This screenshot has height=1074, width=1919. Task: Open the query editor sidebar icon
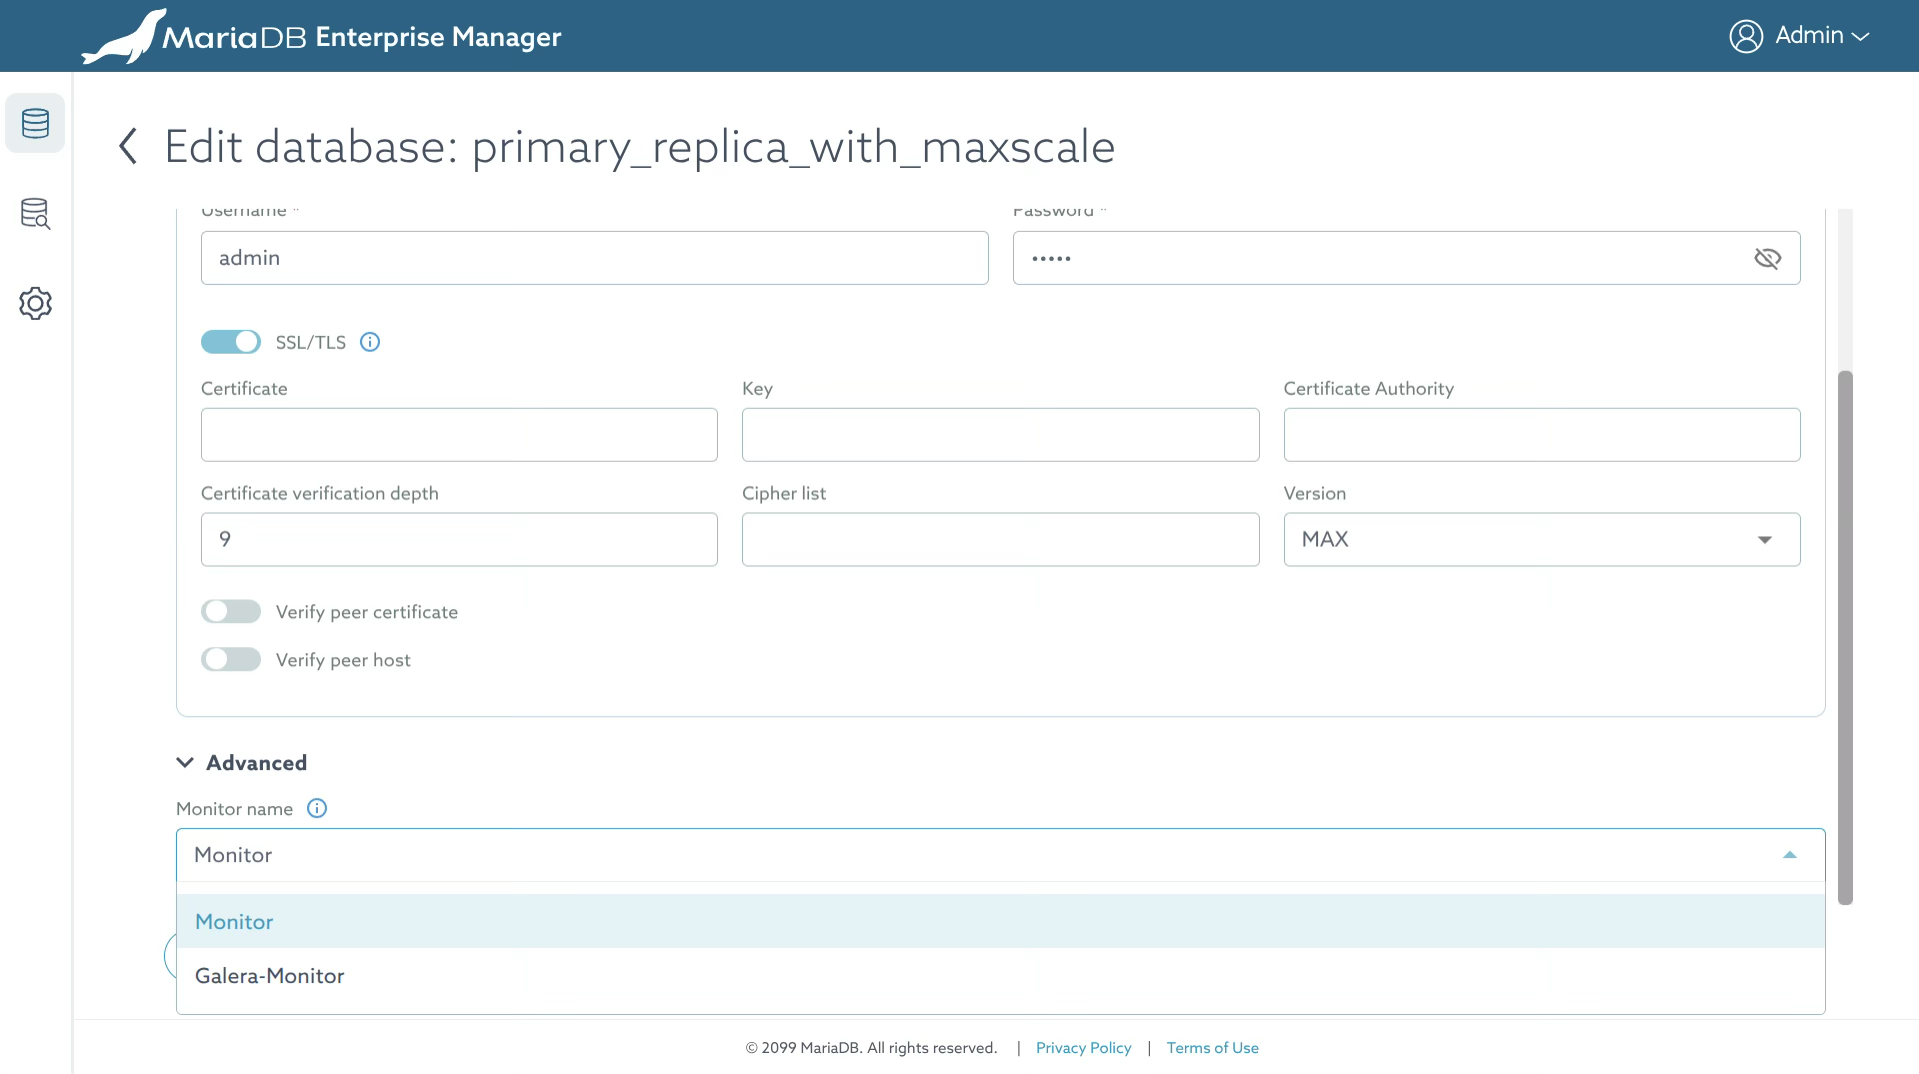[35, 213]
